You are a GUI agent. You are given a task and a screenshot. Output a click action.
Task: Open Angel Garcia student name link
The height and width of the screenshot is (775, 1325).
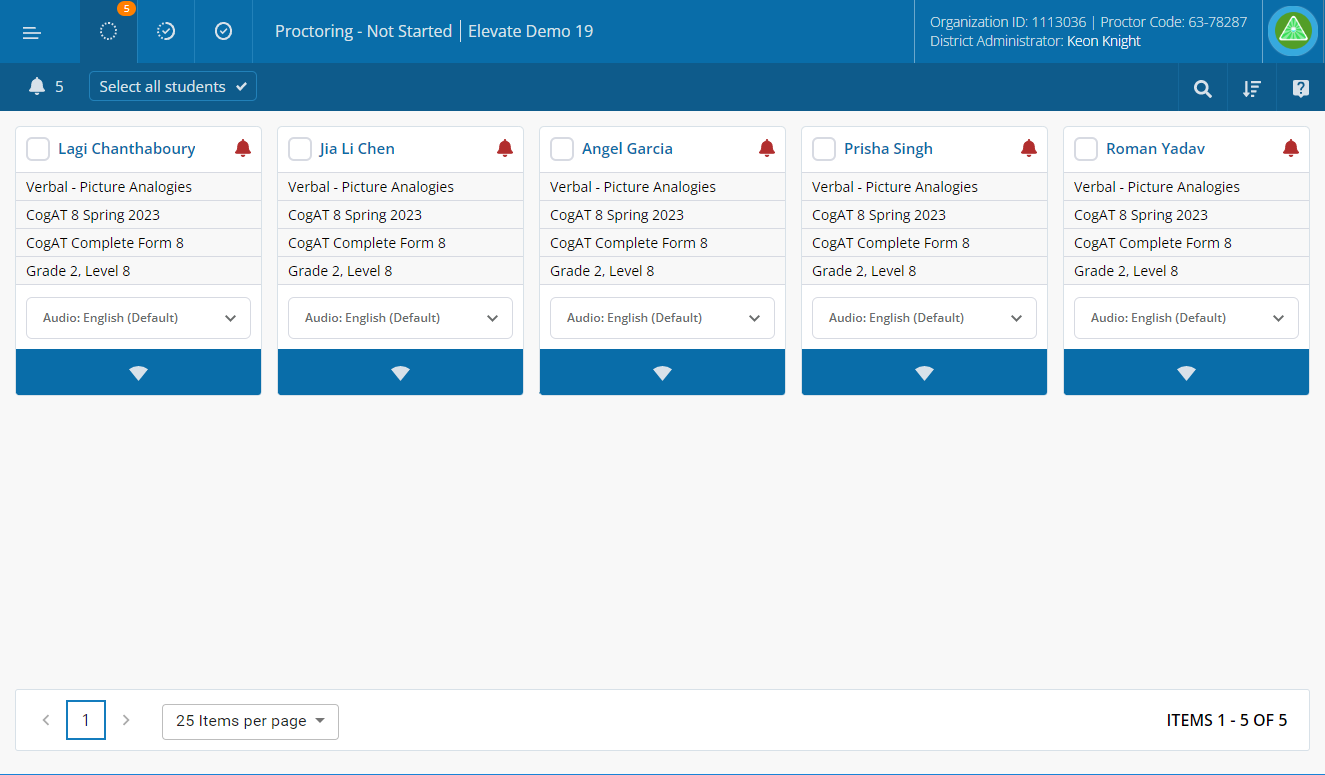pos(627,149)
